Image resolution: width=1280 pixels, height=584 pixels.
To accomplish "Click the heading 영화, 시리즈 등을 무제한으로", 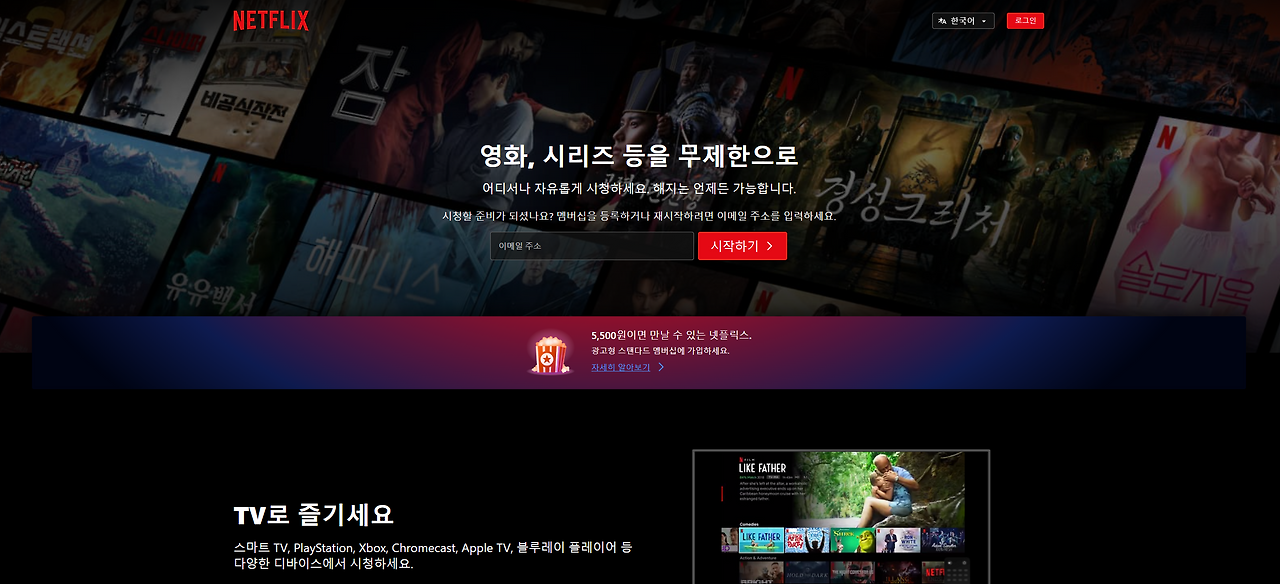I will pos(639,156).
